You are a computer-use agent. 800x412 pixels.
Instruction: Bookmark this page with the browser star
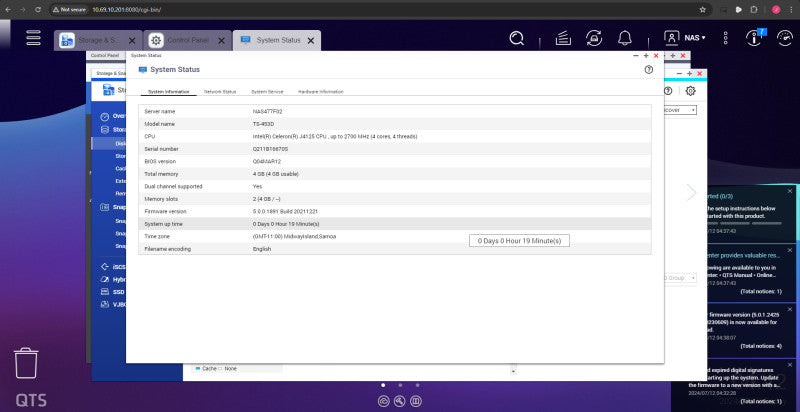pos(703,10)
